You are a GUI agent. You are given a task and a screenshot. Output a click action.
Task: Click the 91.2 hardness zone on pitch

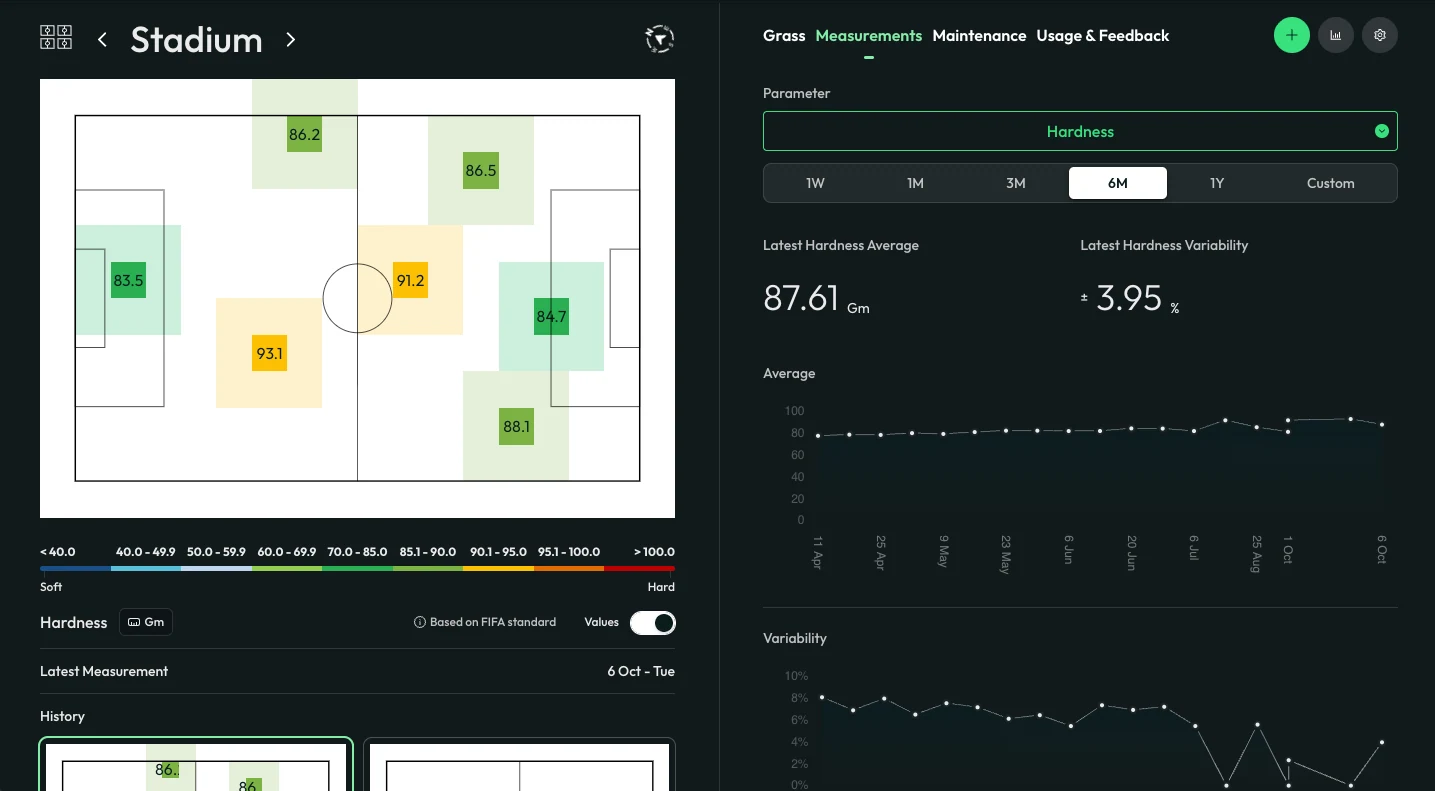[410, 280]
